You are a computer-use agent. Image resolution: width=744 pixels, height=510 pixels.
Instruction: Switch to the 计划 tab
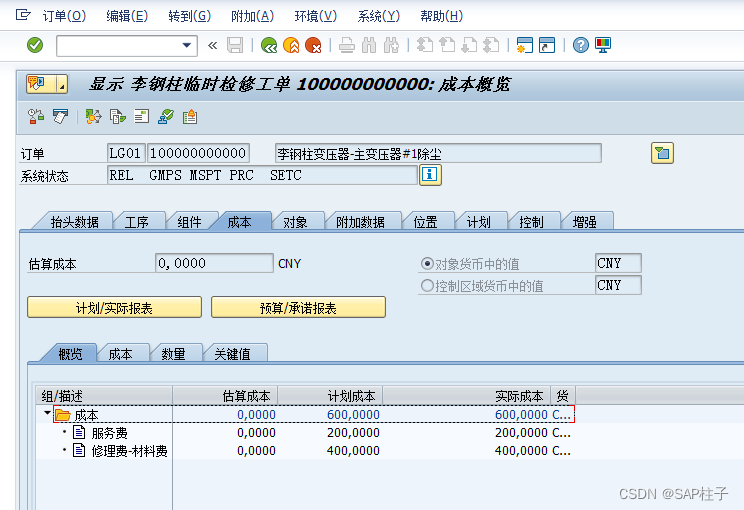tap(478, 222)
